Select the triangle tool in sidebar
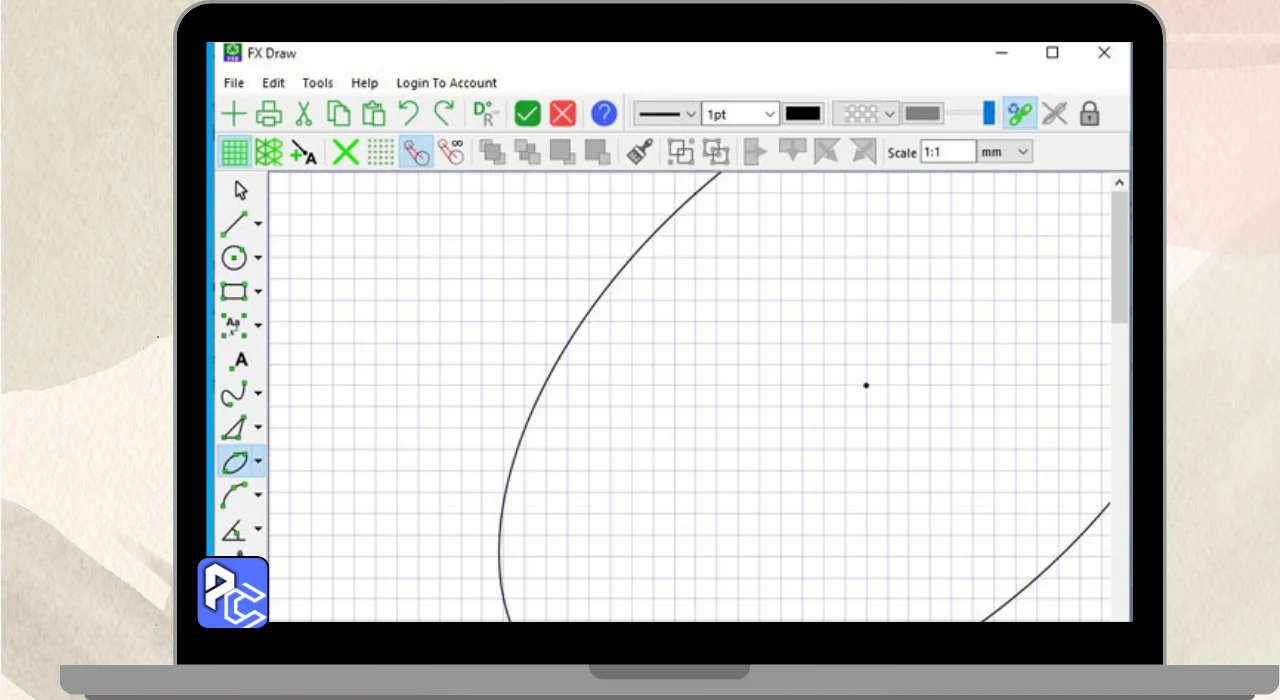Image resolution: width=1280 pixels, height=700 pixels. pos(234,428)
